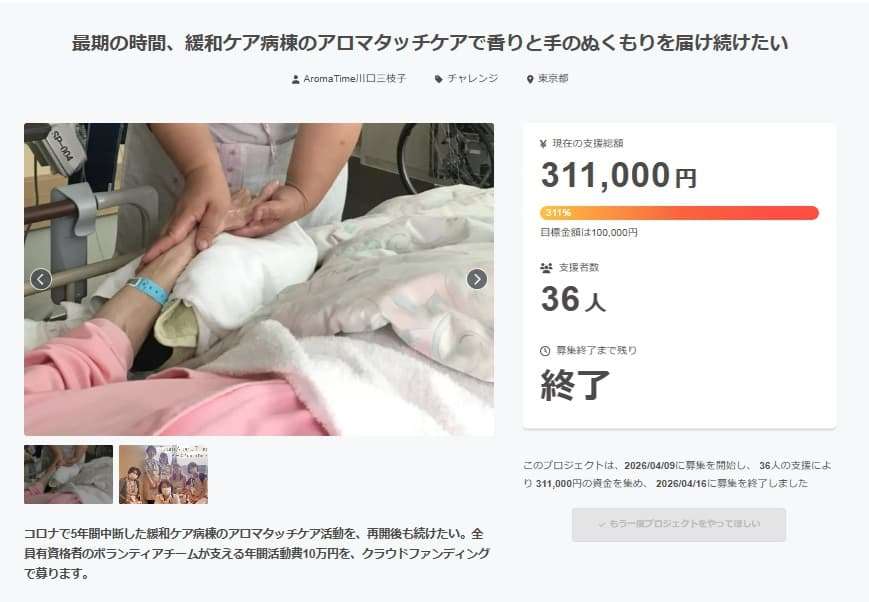Click the main hand massage photo
The image size is (869, 602).
click(259, 279)
